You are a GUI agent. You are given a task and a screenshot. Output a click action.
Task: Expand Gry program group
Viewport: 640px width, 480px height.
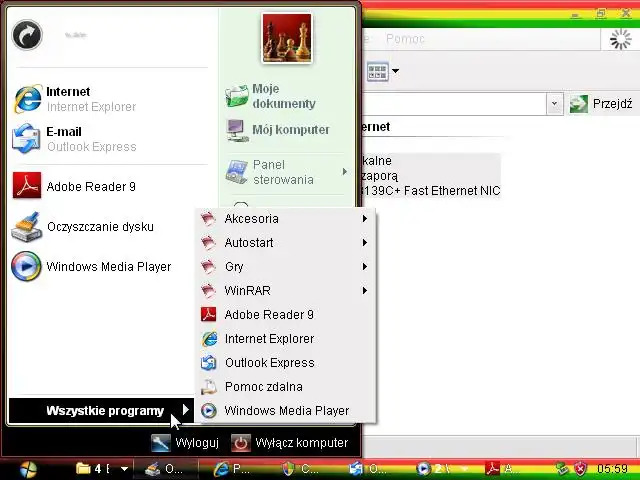point(285,267)
